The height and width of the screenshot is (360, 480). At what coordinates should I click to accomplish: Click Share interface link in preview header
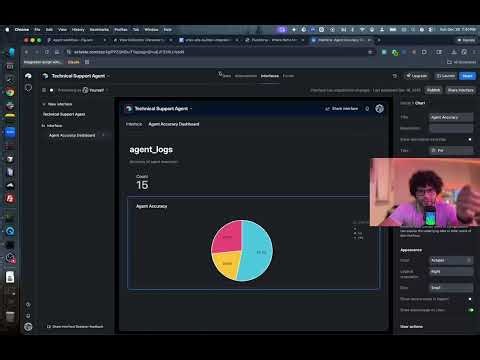coord(342,109)
